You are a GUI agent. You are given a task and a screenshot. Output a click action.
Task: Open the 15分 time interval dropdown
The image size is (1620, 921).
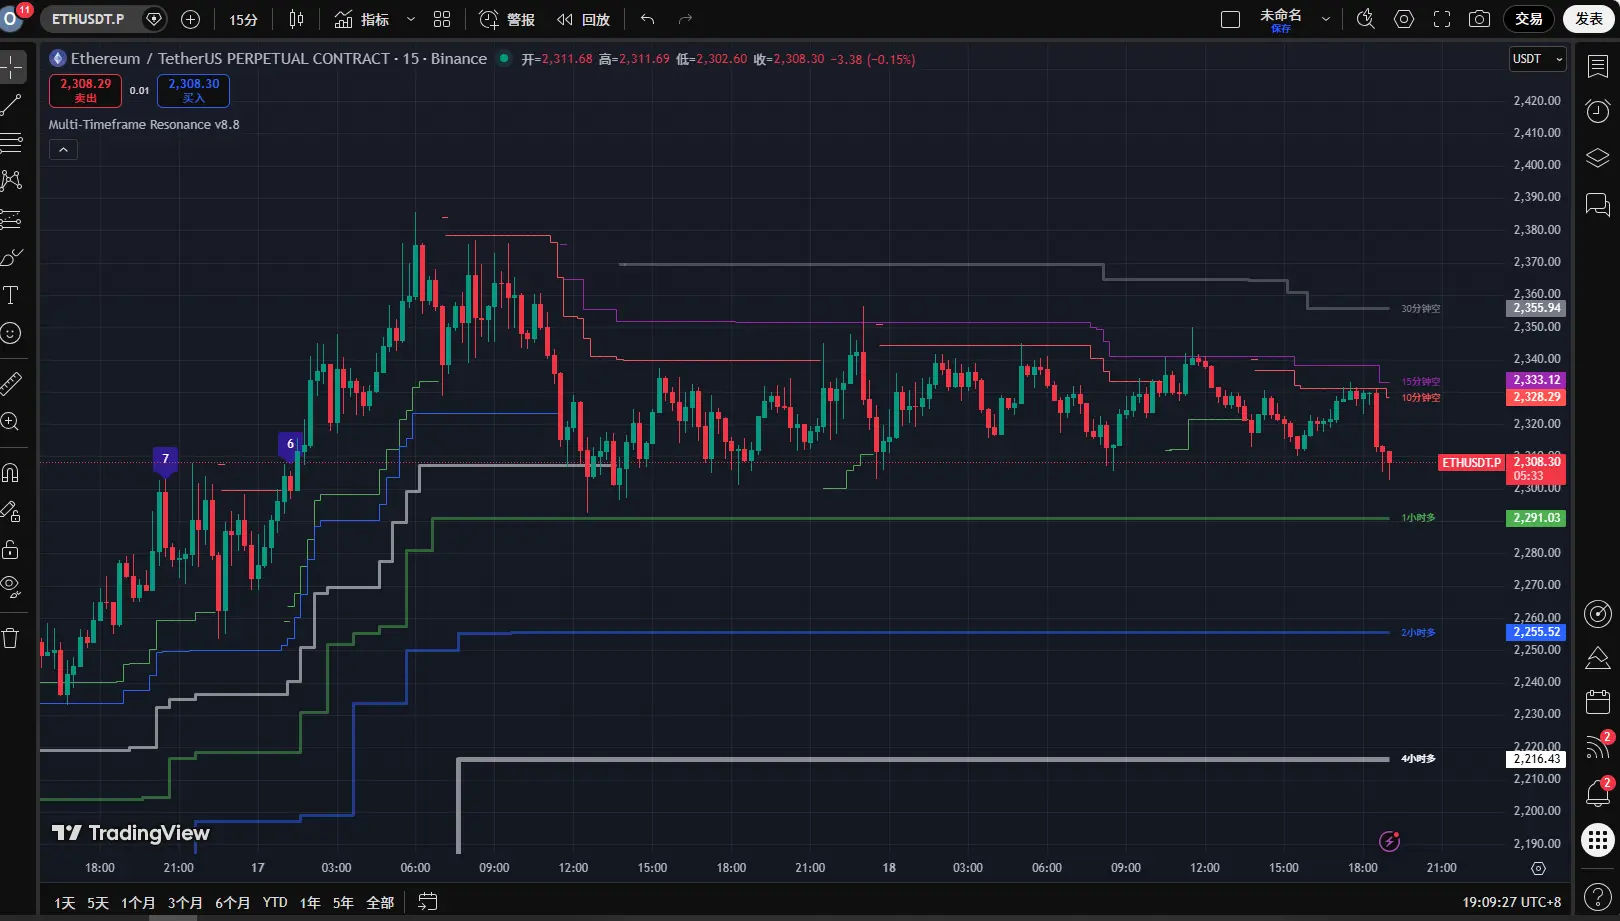click(243, 19)
